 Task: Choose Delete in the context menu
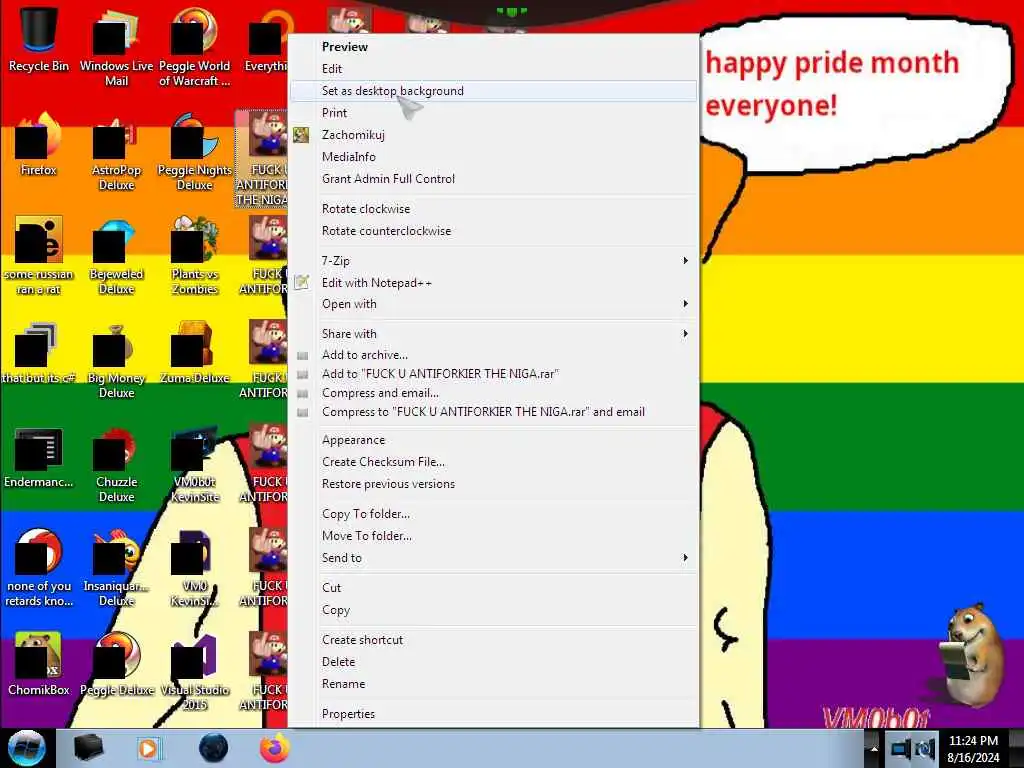point(493,662)
